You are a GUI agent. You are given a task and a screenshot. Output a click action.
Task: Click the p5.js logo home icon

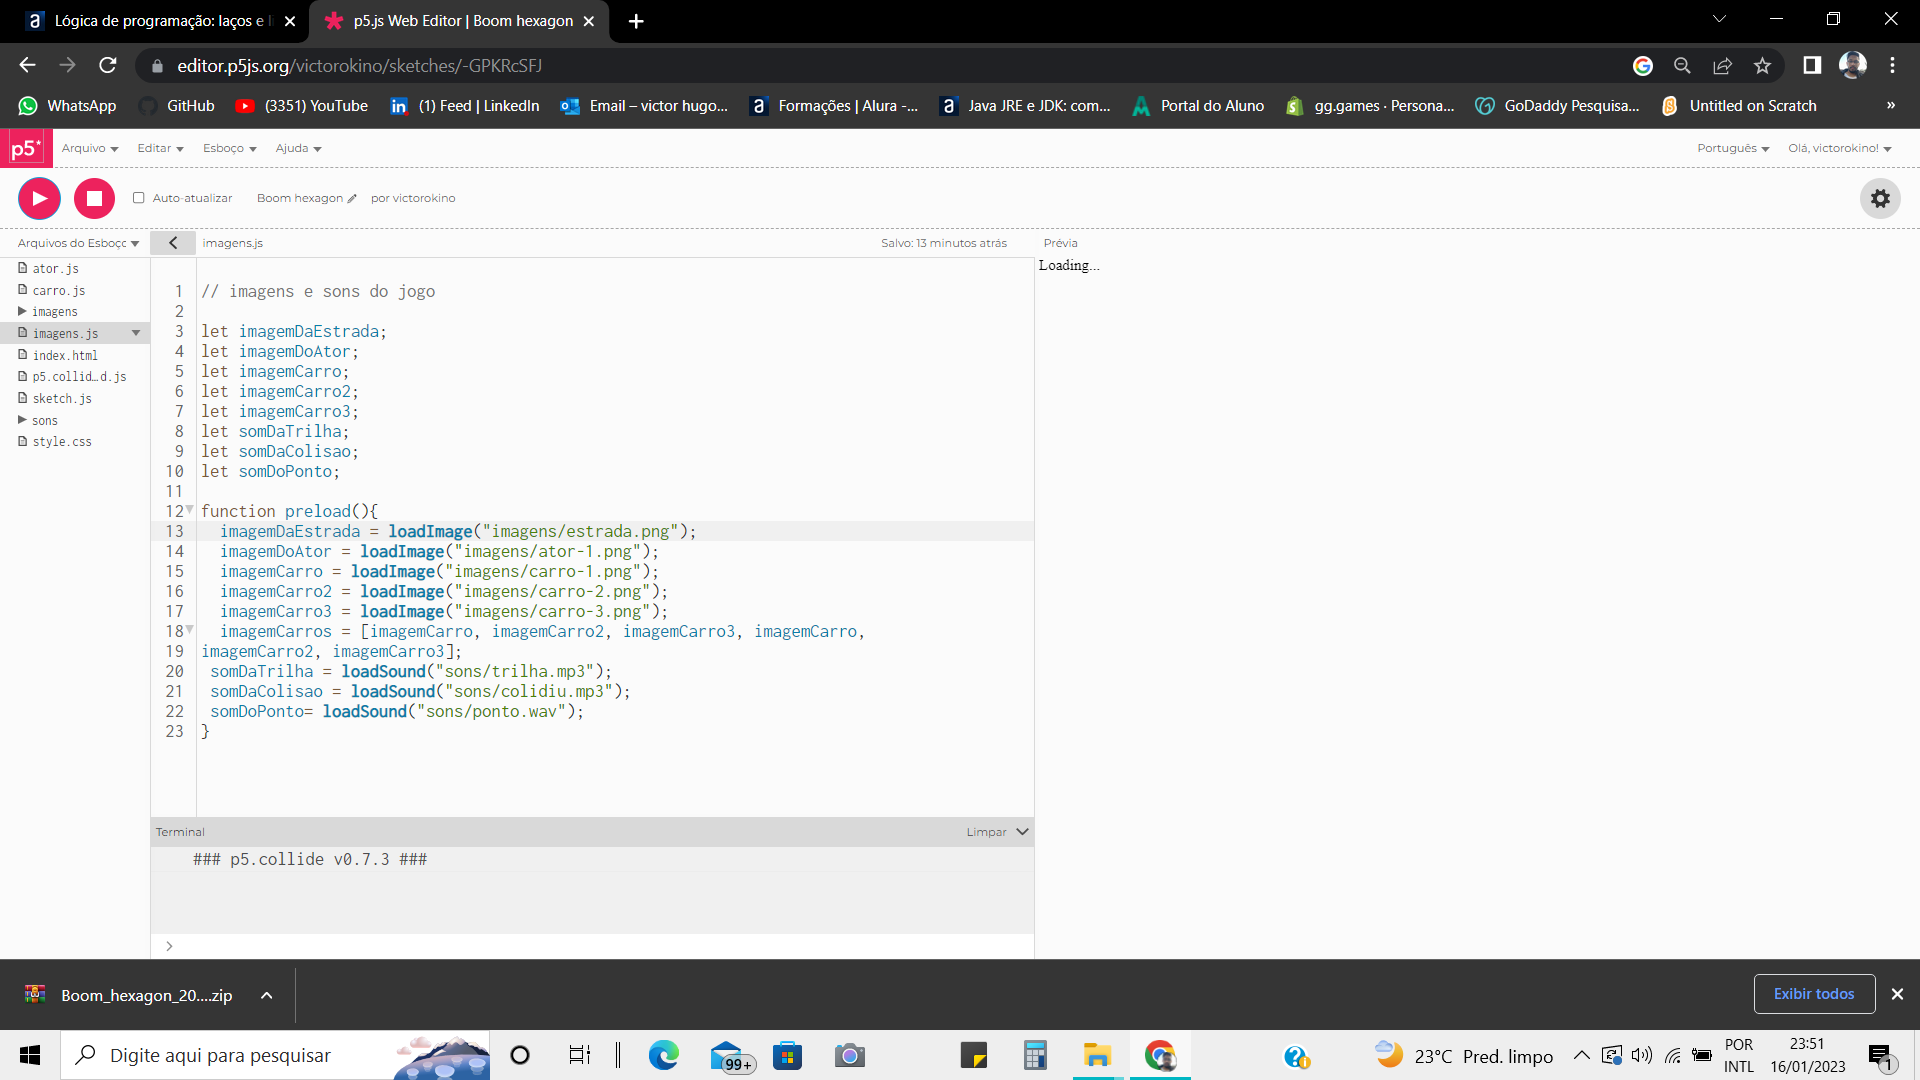pyautogui.click(x=25, y=148)
